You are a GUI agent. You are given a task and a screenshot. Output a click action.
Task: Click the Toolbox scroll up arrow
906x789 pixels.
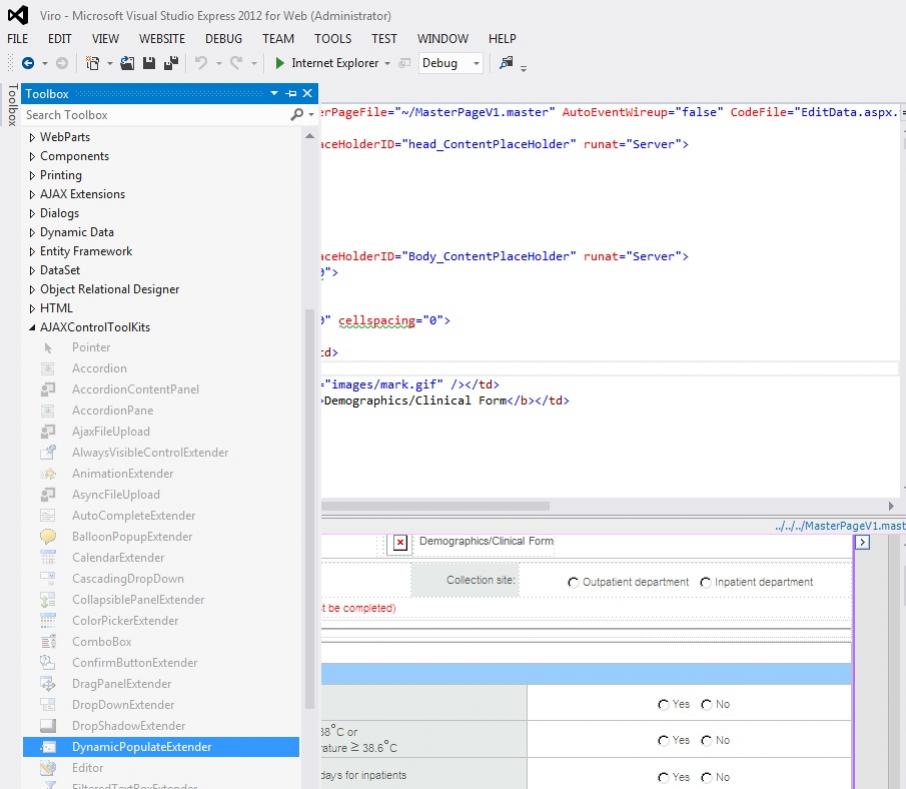[x=310, y=136]
